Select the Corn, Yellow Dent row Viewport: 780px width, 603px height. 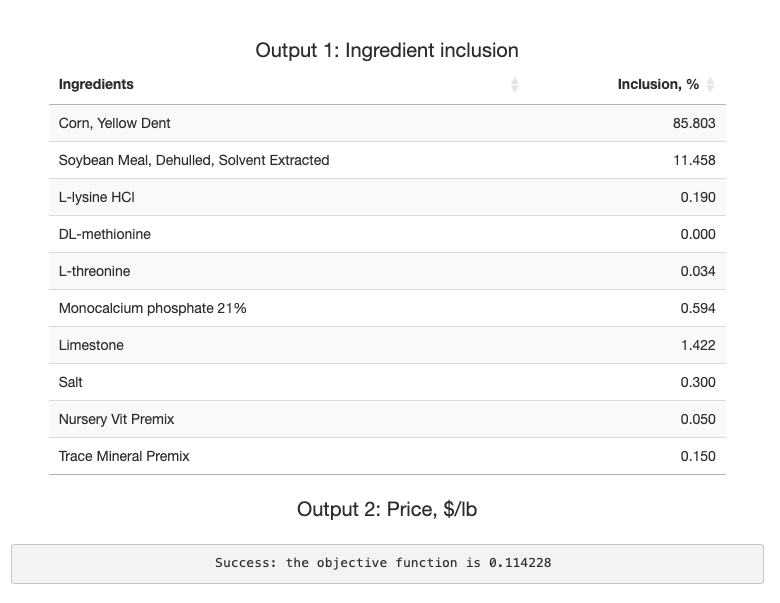[x=388, y=123]
